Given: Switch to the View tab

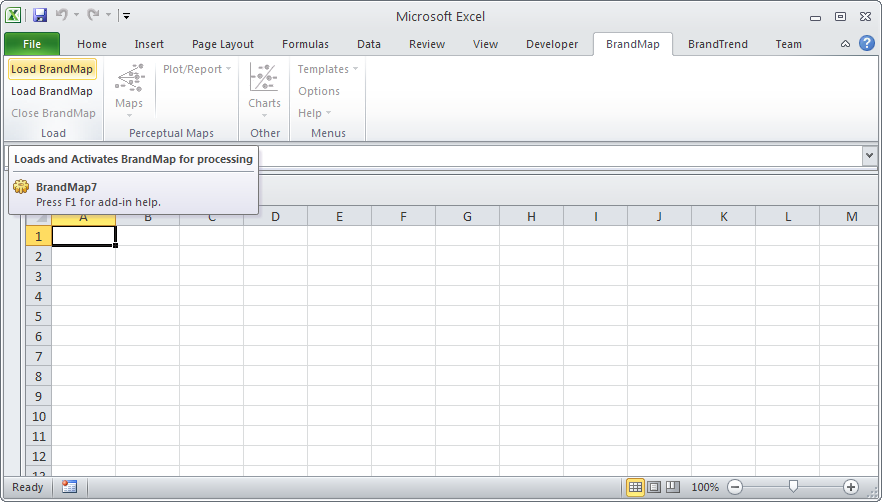Looking at the screenshot, I should coord(485,44).
